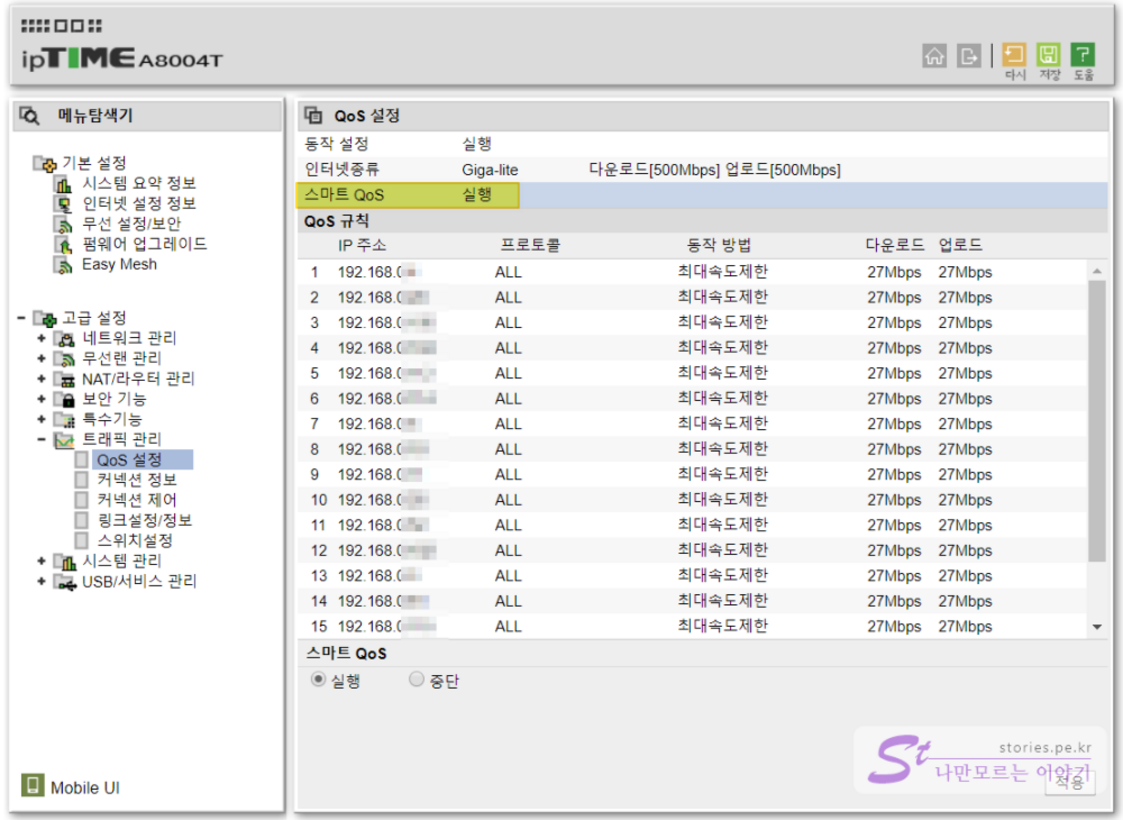Open 시스템 요약 정보 menu item
Viewport: 1123px width, 820px height.
(x=139, y=183)
